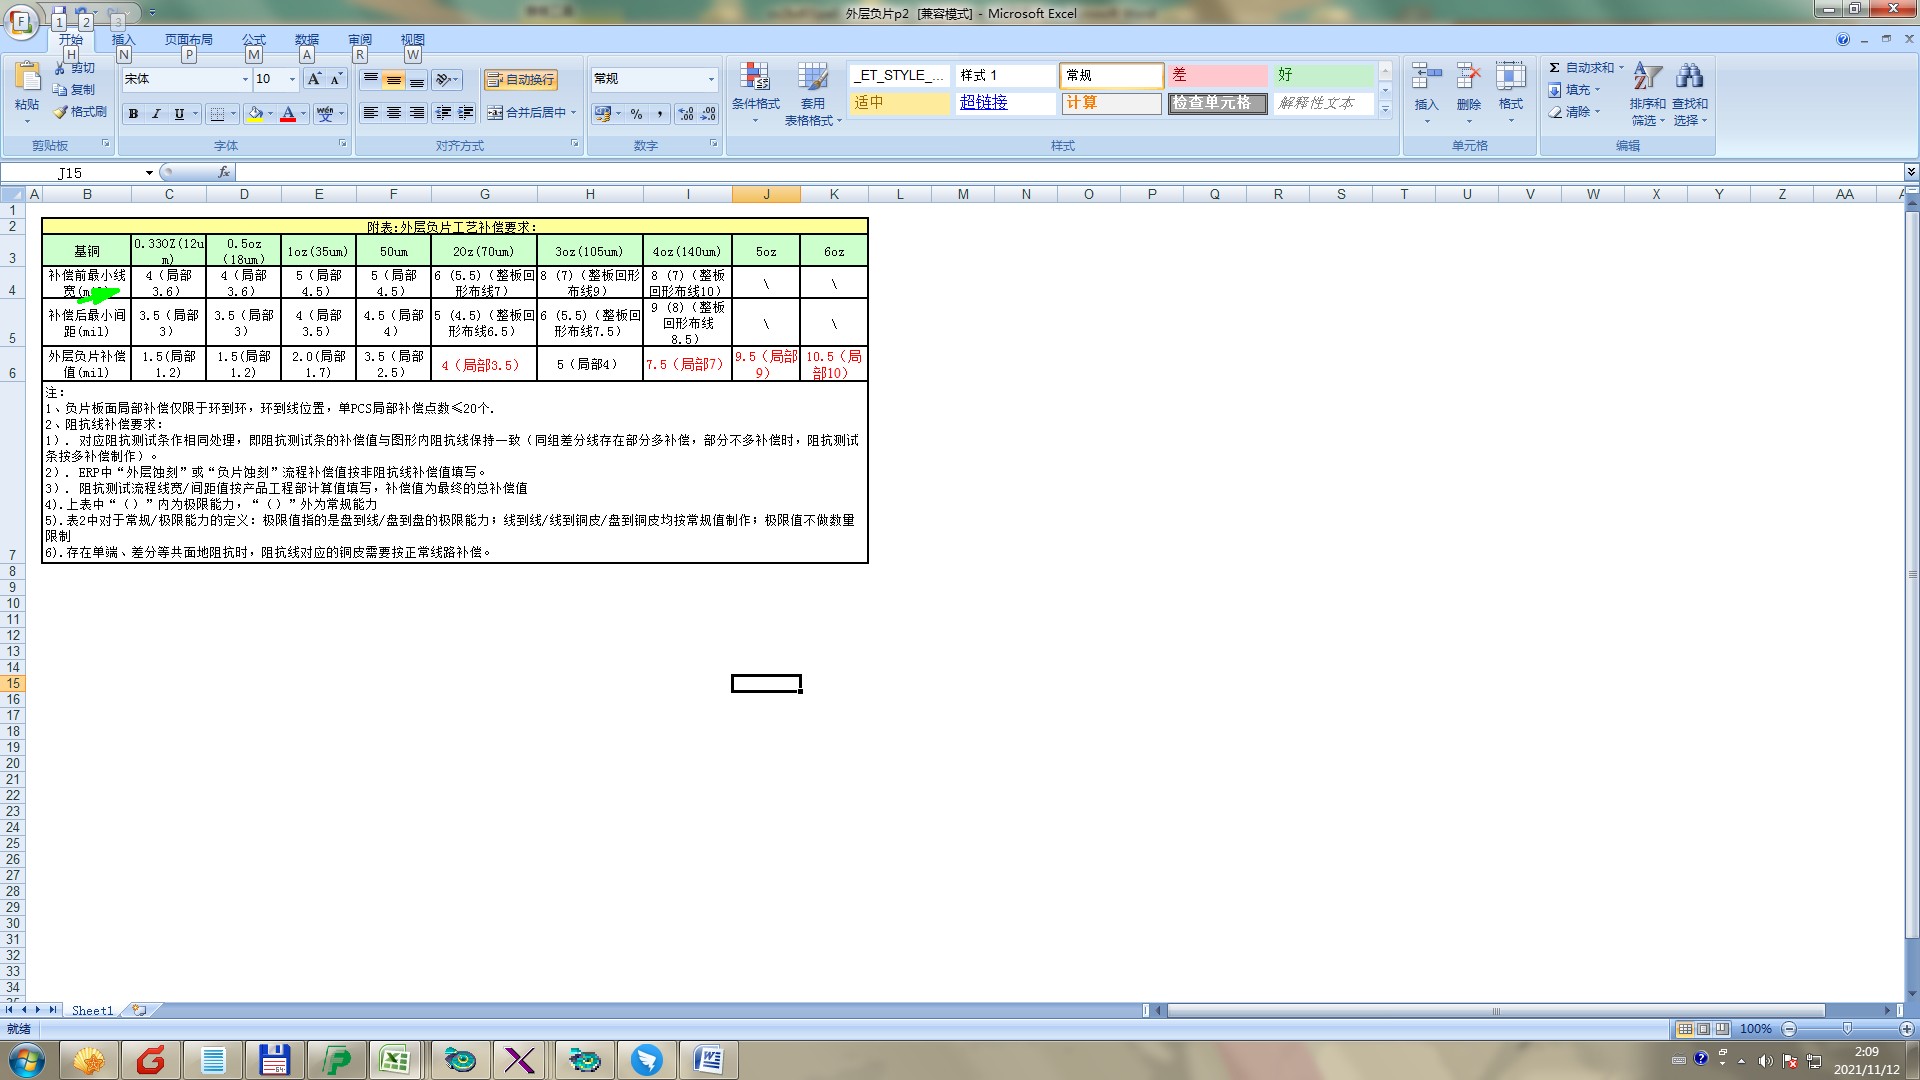1920x1080 pixels.
Task: Open the 公式 ribbon tab
Action: click(x=254, y=40)
